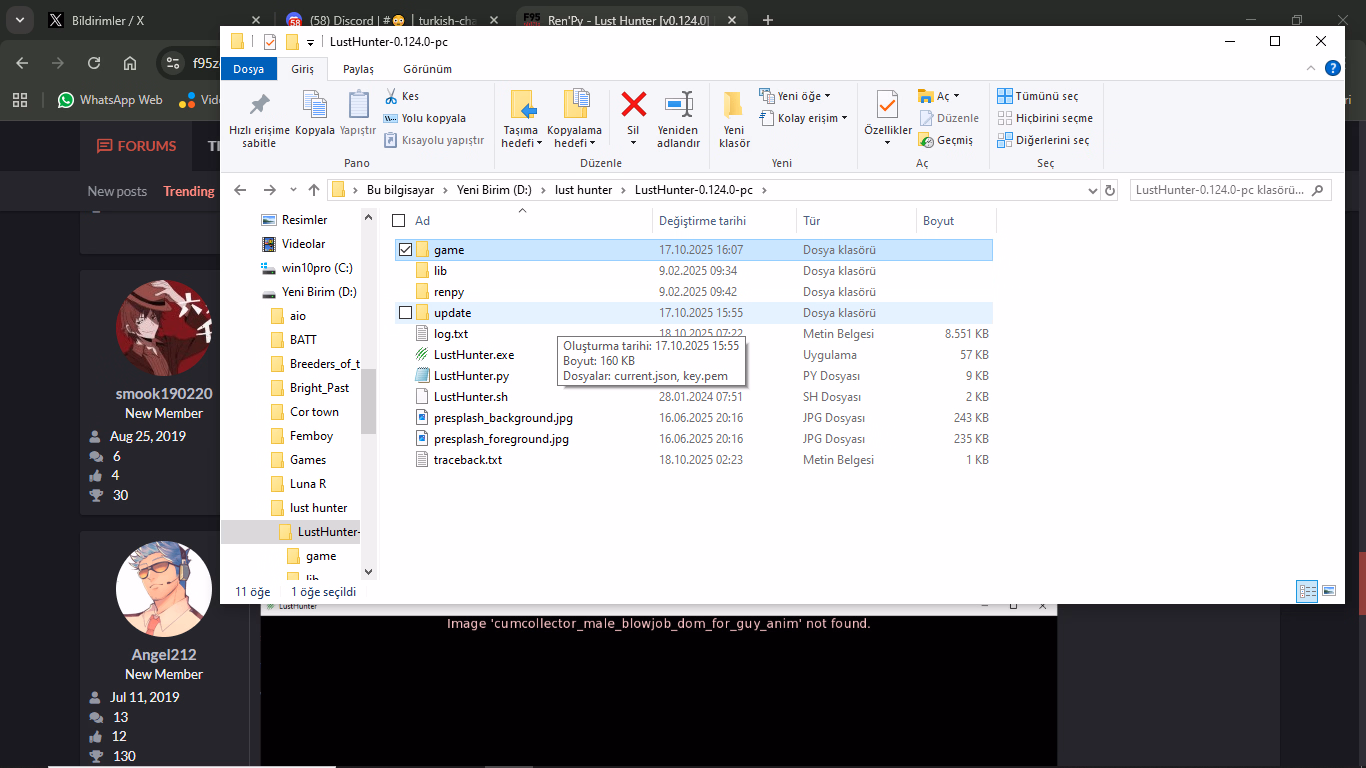The image size is (1366, 768).
Task: Click Tümünü seç button
Action: [x=1038, y=96]
